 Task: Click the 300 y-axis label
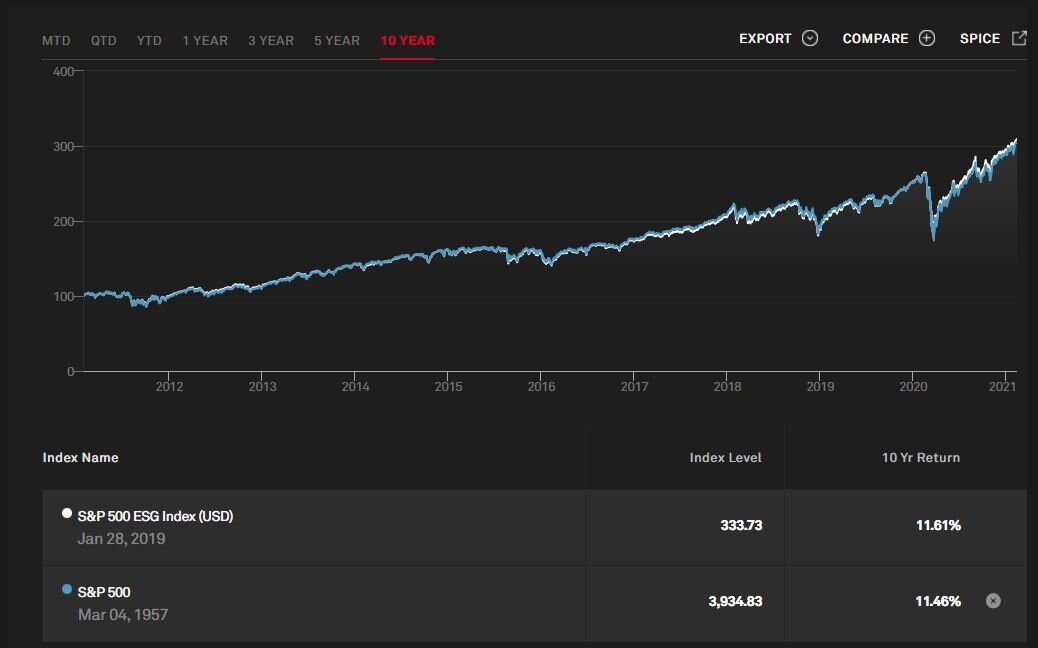coord(64,146)
